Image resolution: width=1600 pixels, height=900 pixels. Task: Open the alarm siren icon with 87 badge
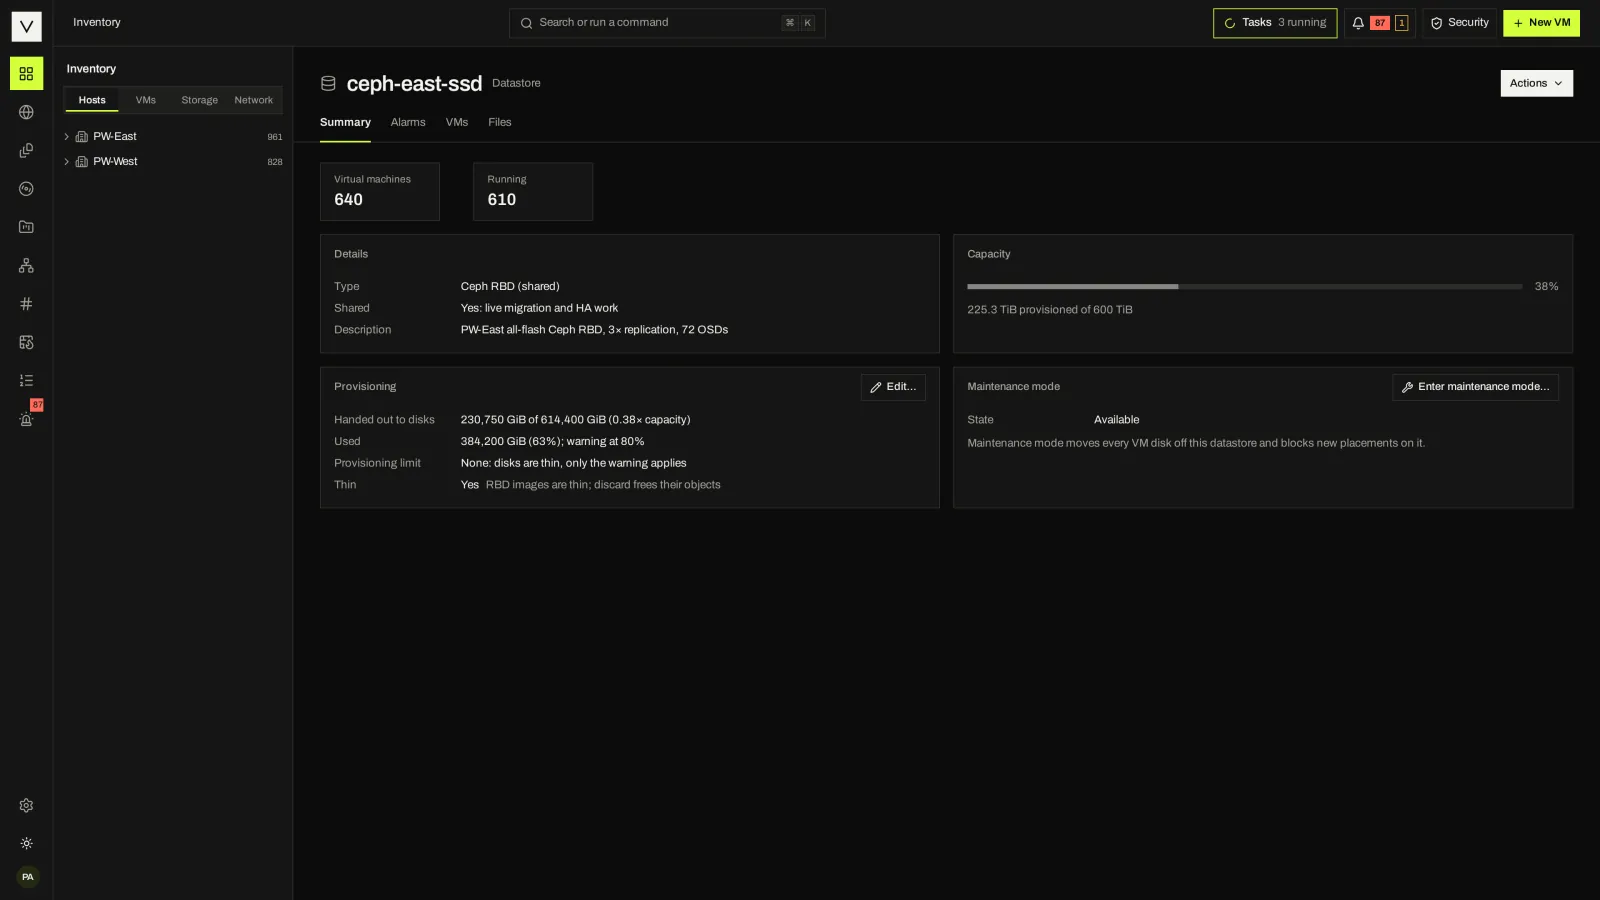(x=26, y=419)
